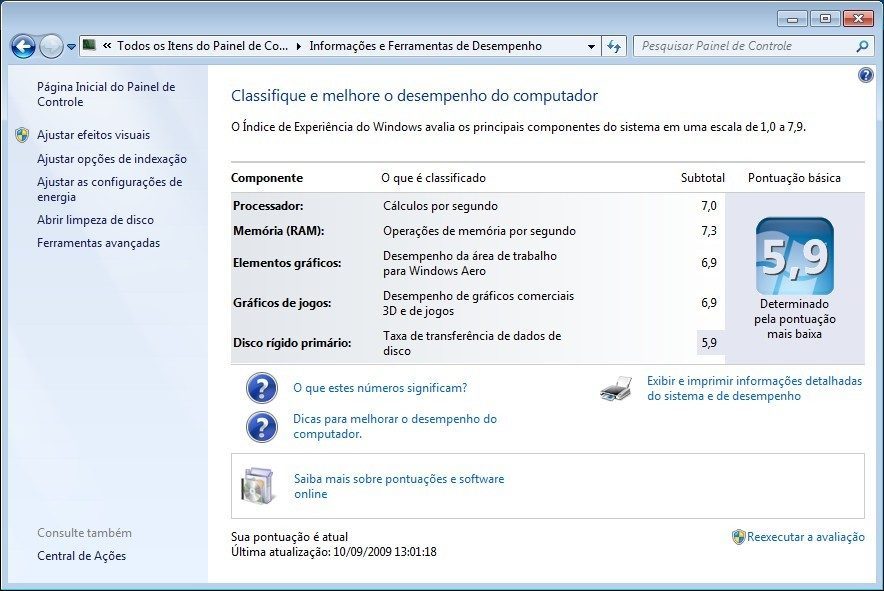This screenshot has height=591, width=884.
Task: Open the address bar history dropdown
Action: click(x=591, y=46)
